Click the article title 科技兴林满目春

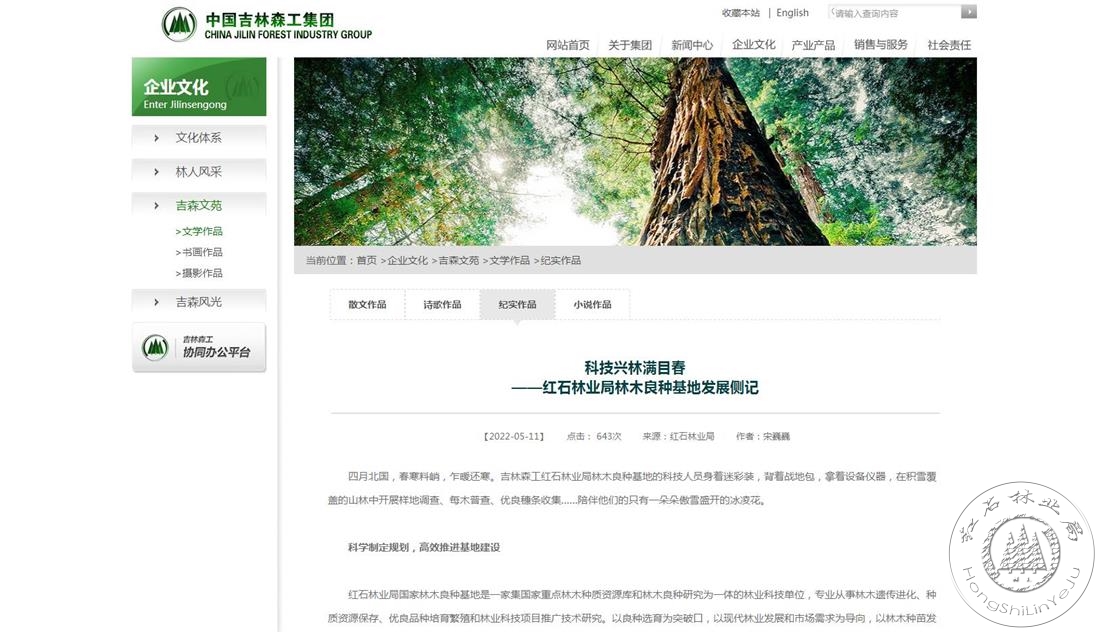635,368
